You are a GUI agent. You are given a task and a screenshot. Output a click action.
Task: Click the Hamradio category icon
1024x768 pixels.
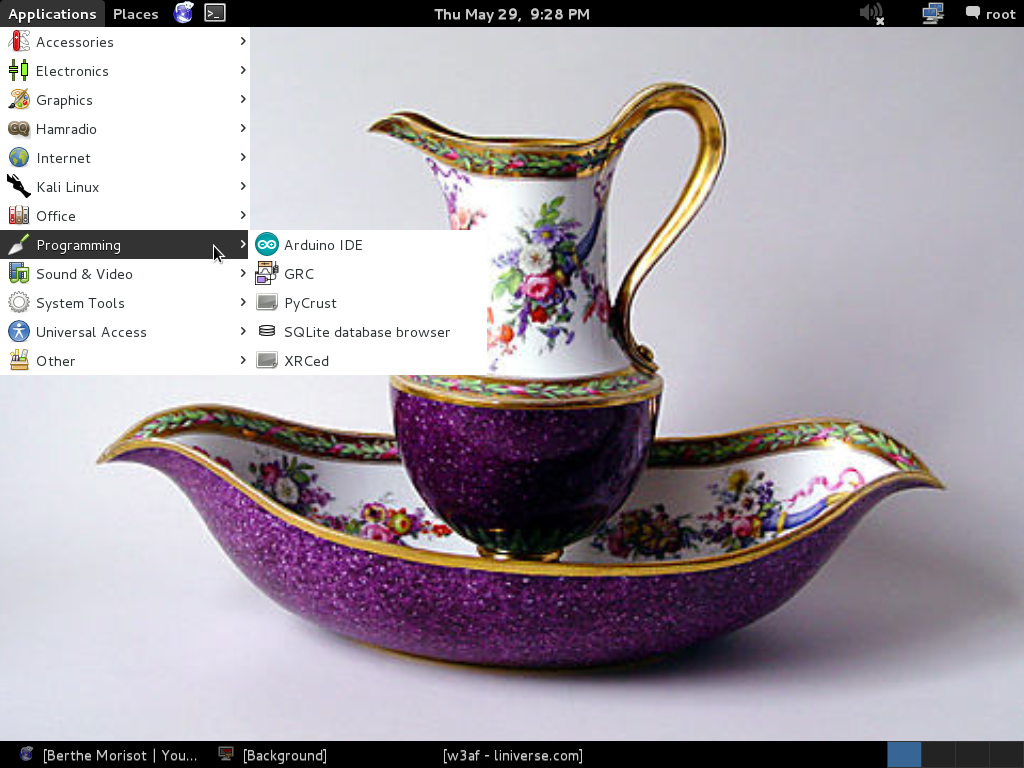(x=19, y=129)
